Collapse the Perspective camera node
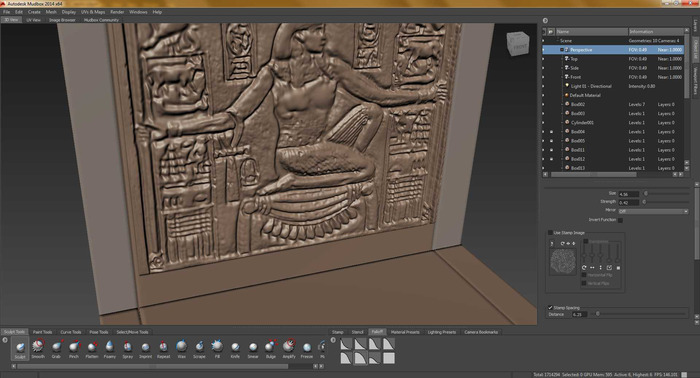The image size is (700, 378). tap(562, 50)
